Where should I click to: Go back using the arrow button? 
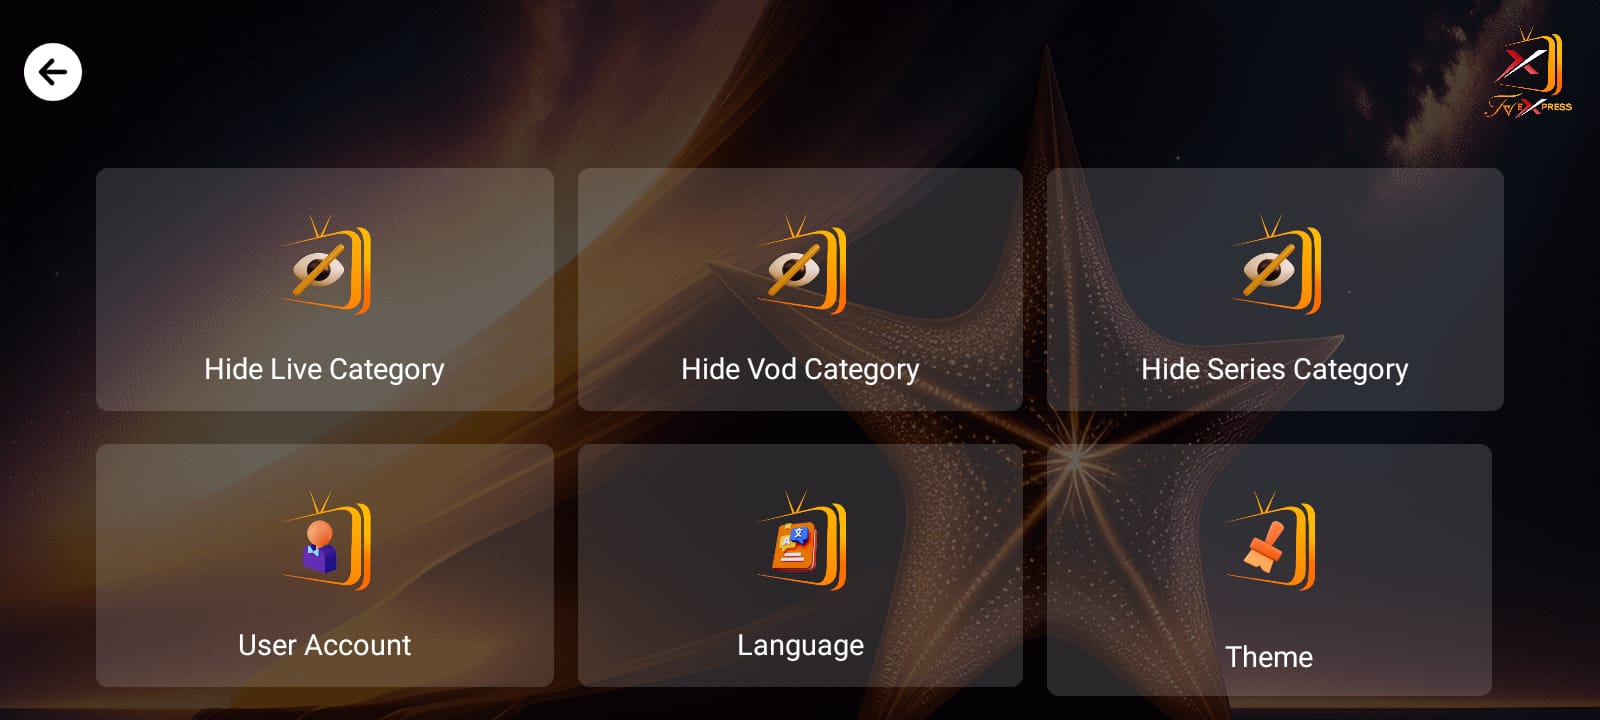[x=53, y=72]
